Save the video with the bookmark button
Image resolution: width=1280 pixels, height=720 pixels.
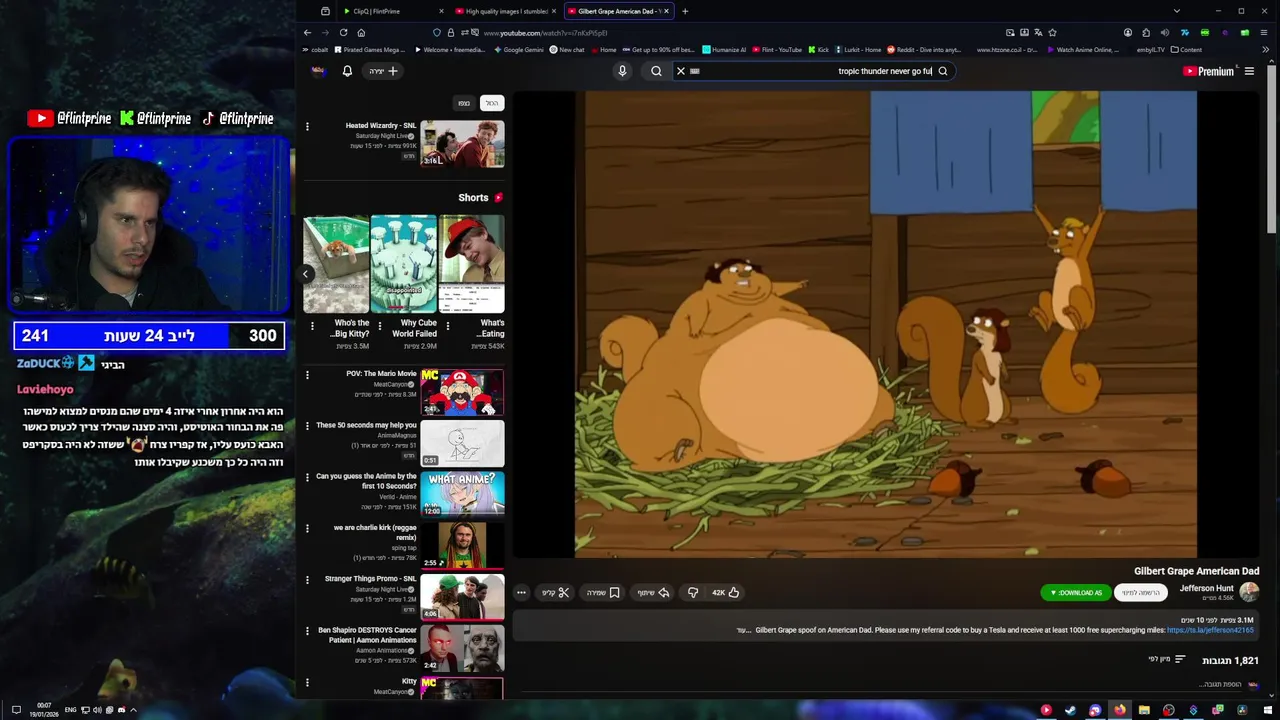[x=604, y=593]
